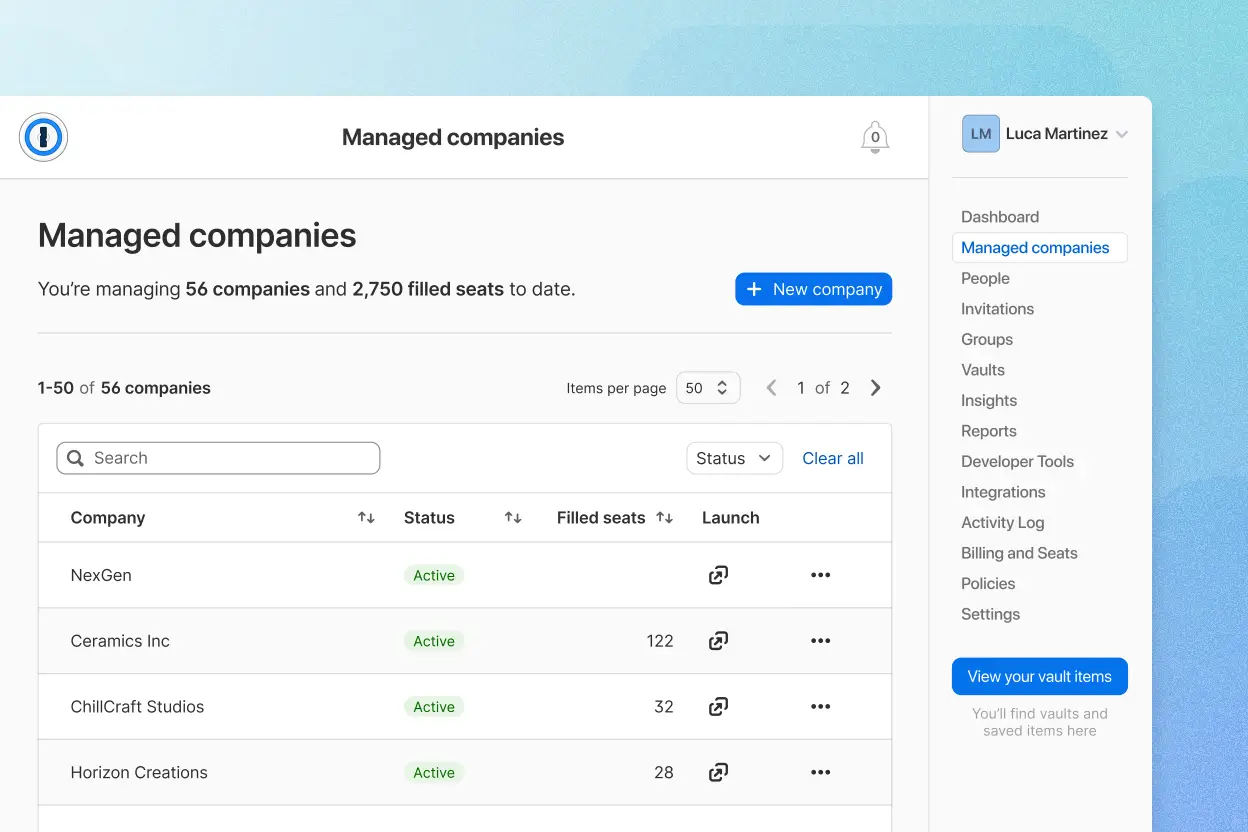Launch Horizon Creations via launch icon
Image resolution: width=1248 pixels, height=832 pixels.
[x=718, y=772]
